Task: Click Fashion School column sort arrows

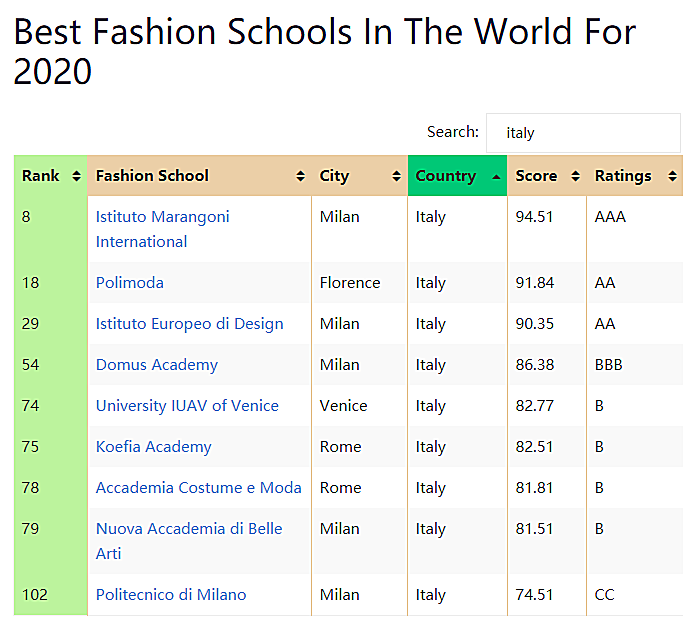Action: [300, 176]
